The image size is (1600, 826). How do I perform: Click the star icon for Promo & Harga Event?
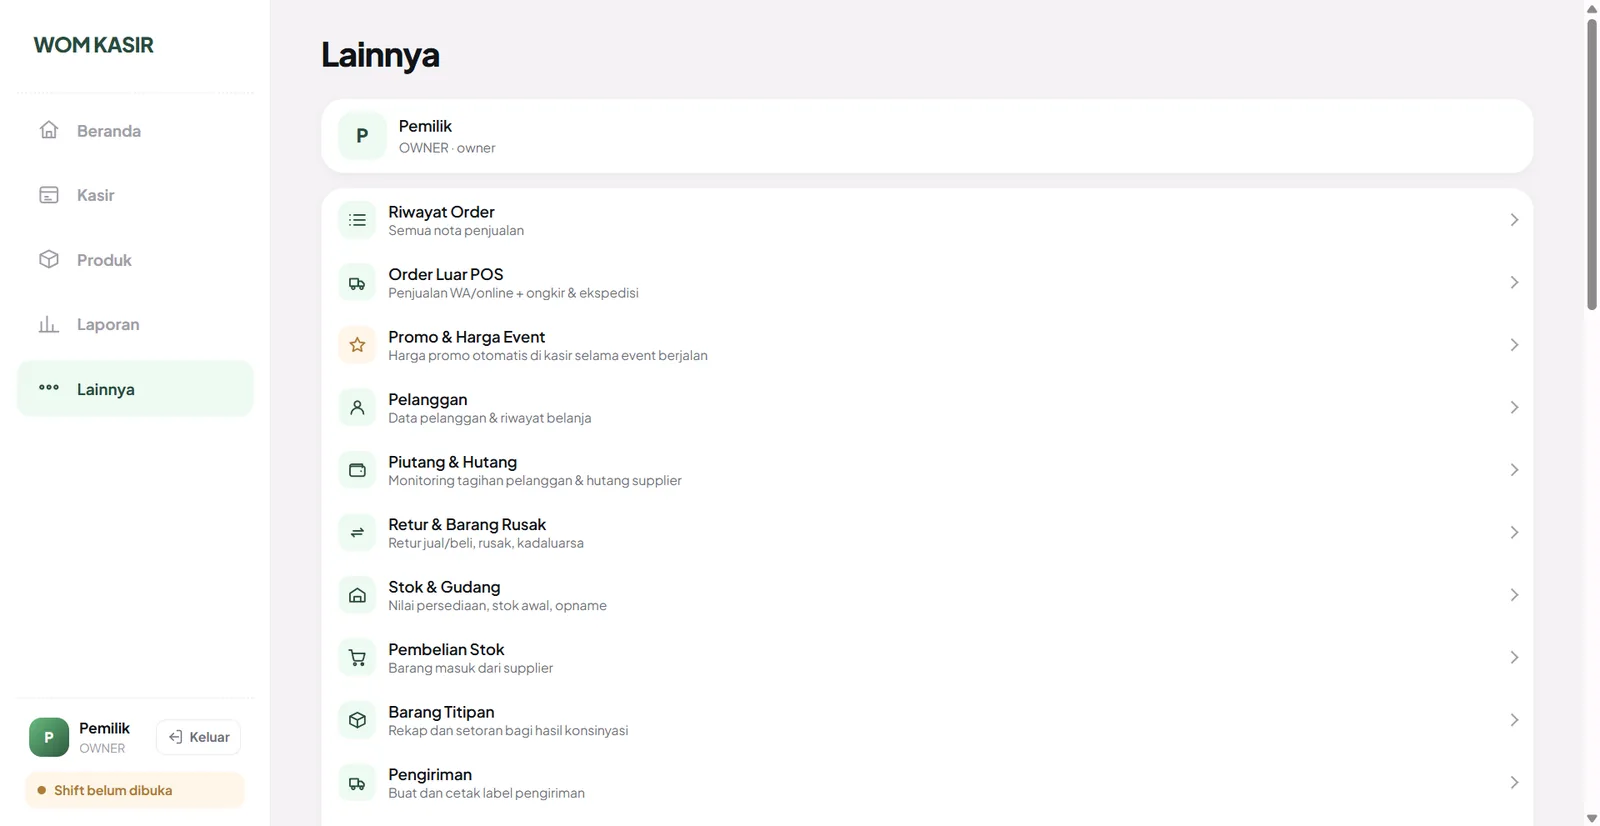point(357,345)
